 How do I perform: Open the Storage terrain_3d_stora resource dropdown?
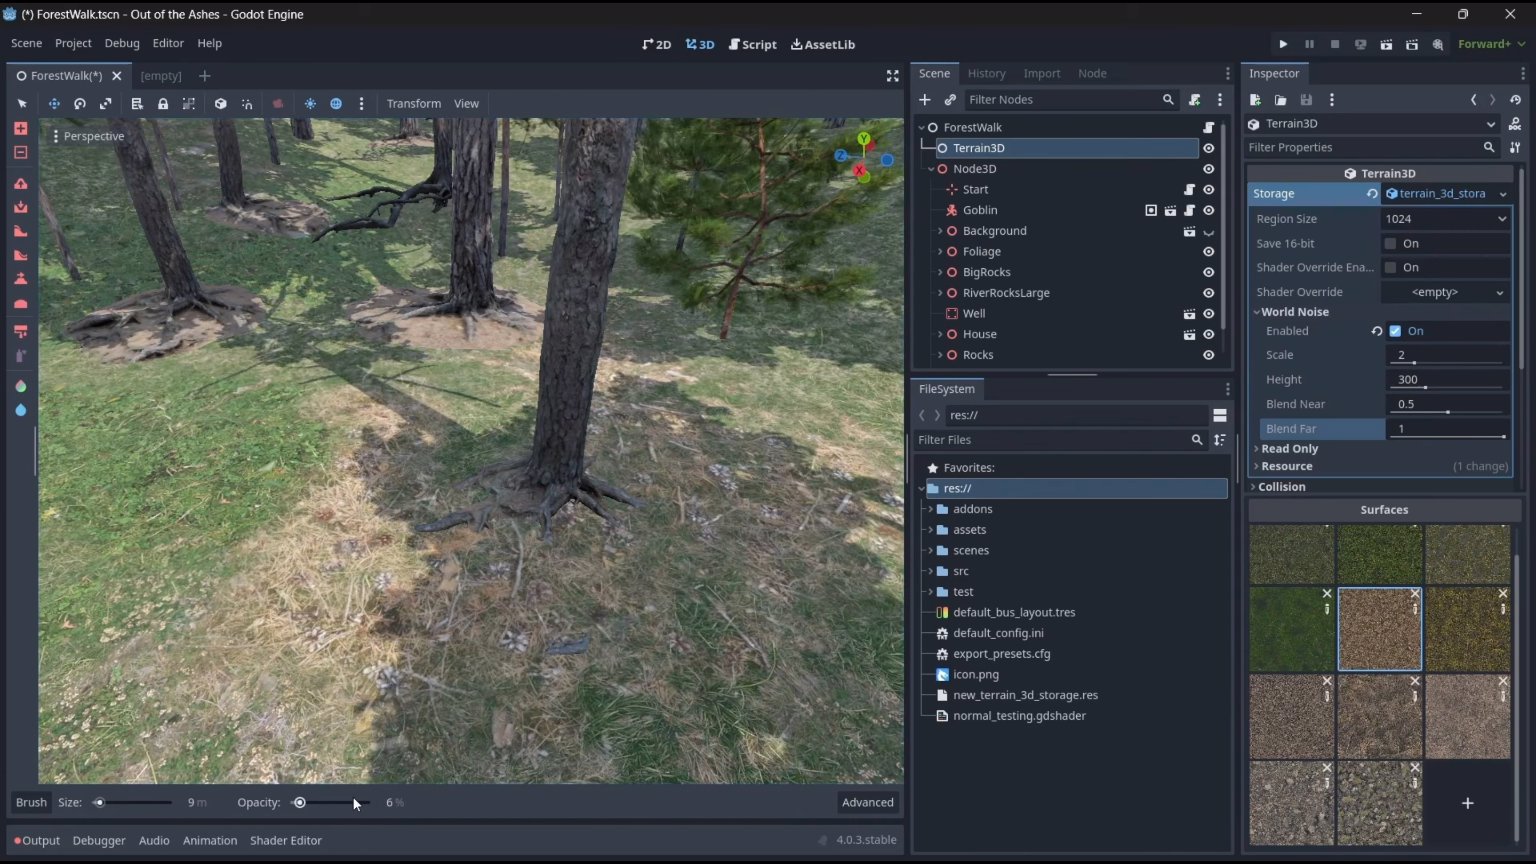(x=1502, y=194)
